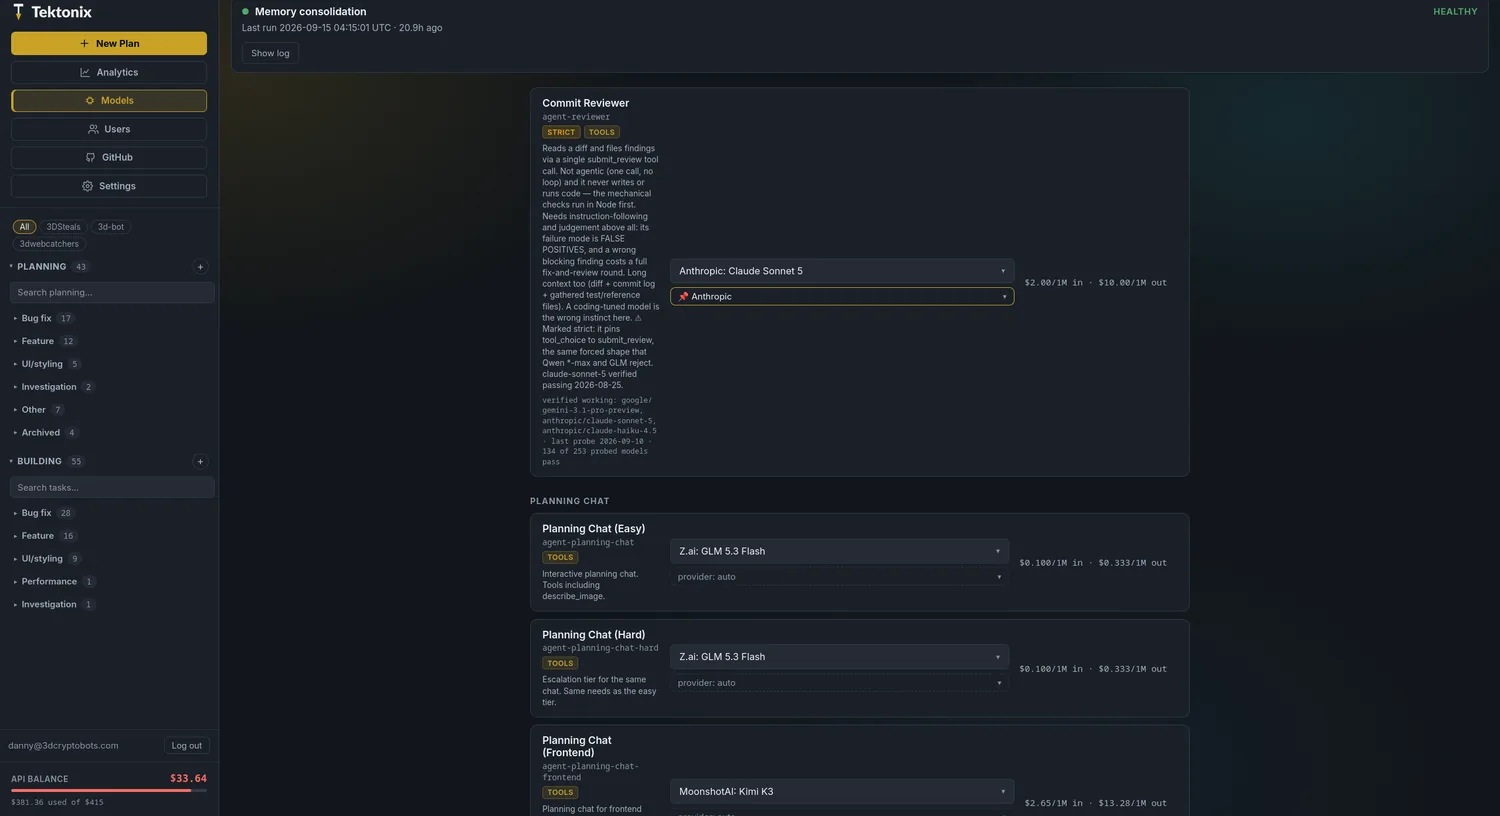Click the API balance usage bar
The image size is (1500, 816).
[109, 790]
